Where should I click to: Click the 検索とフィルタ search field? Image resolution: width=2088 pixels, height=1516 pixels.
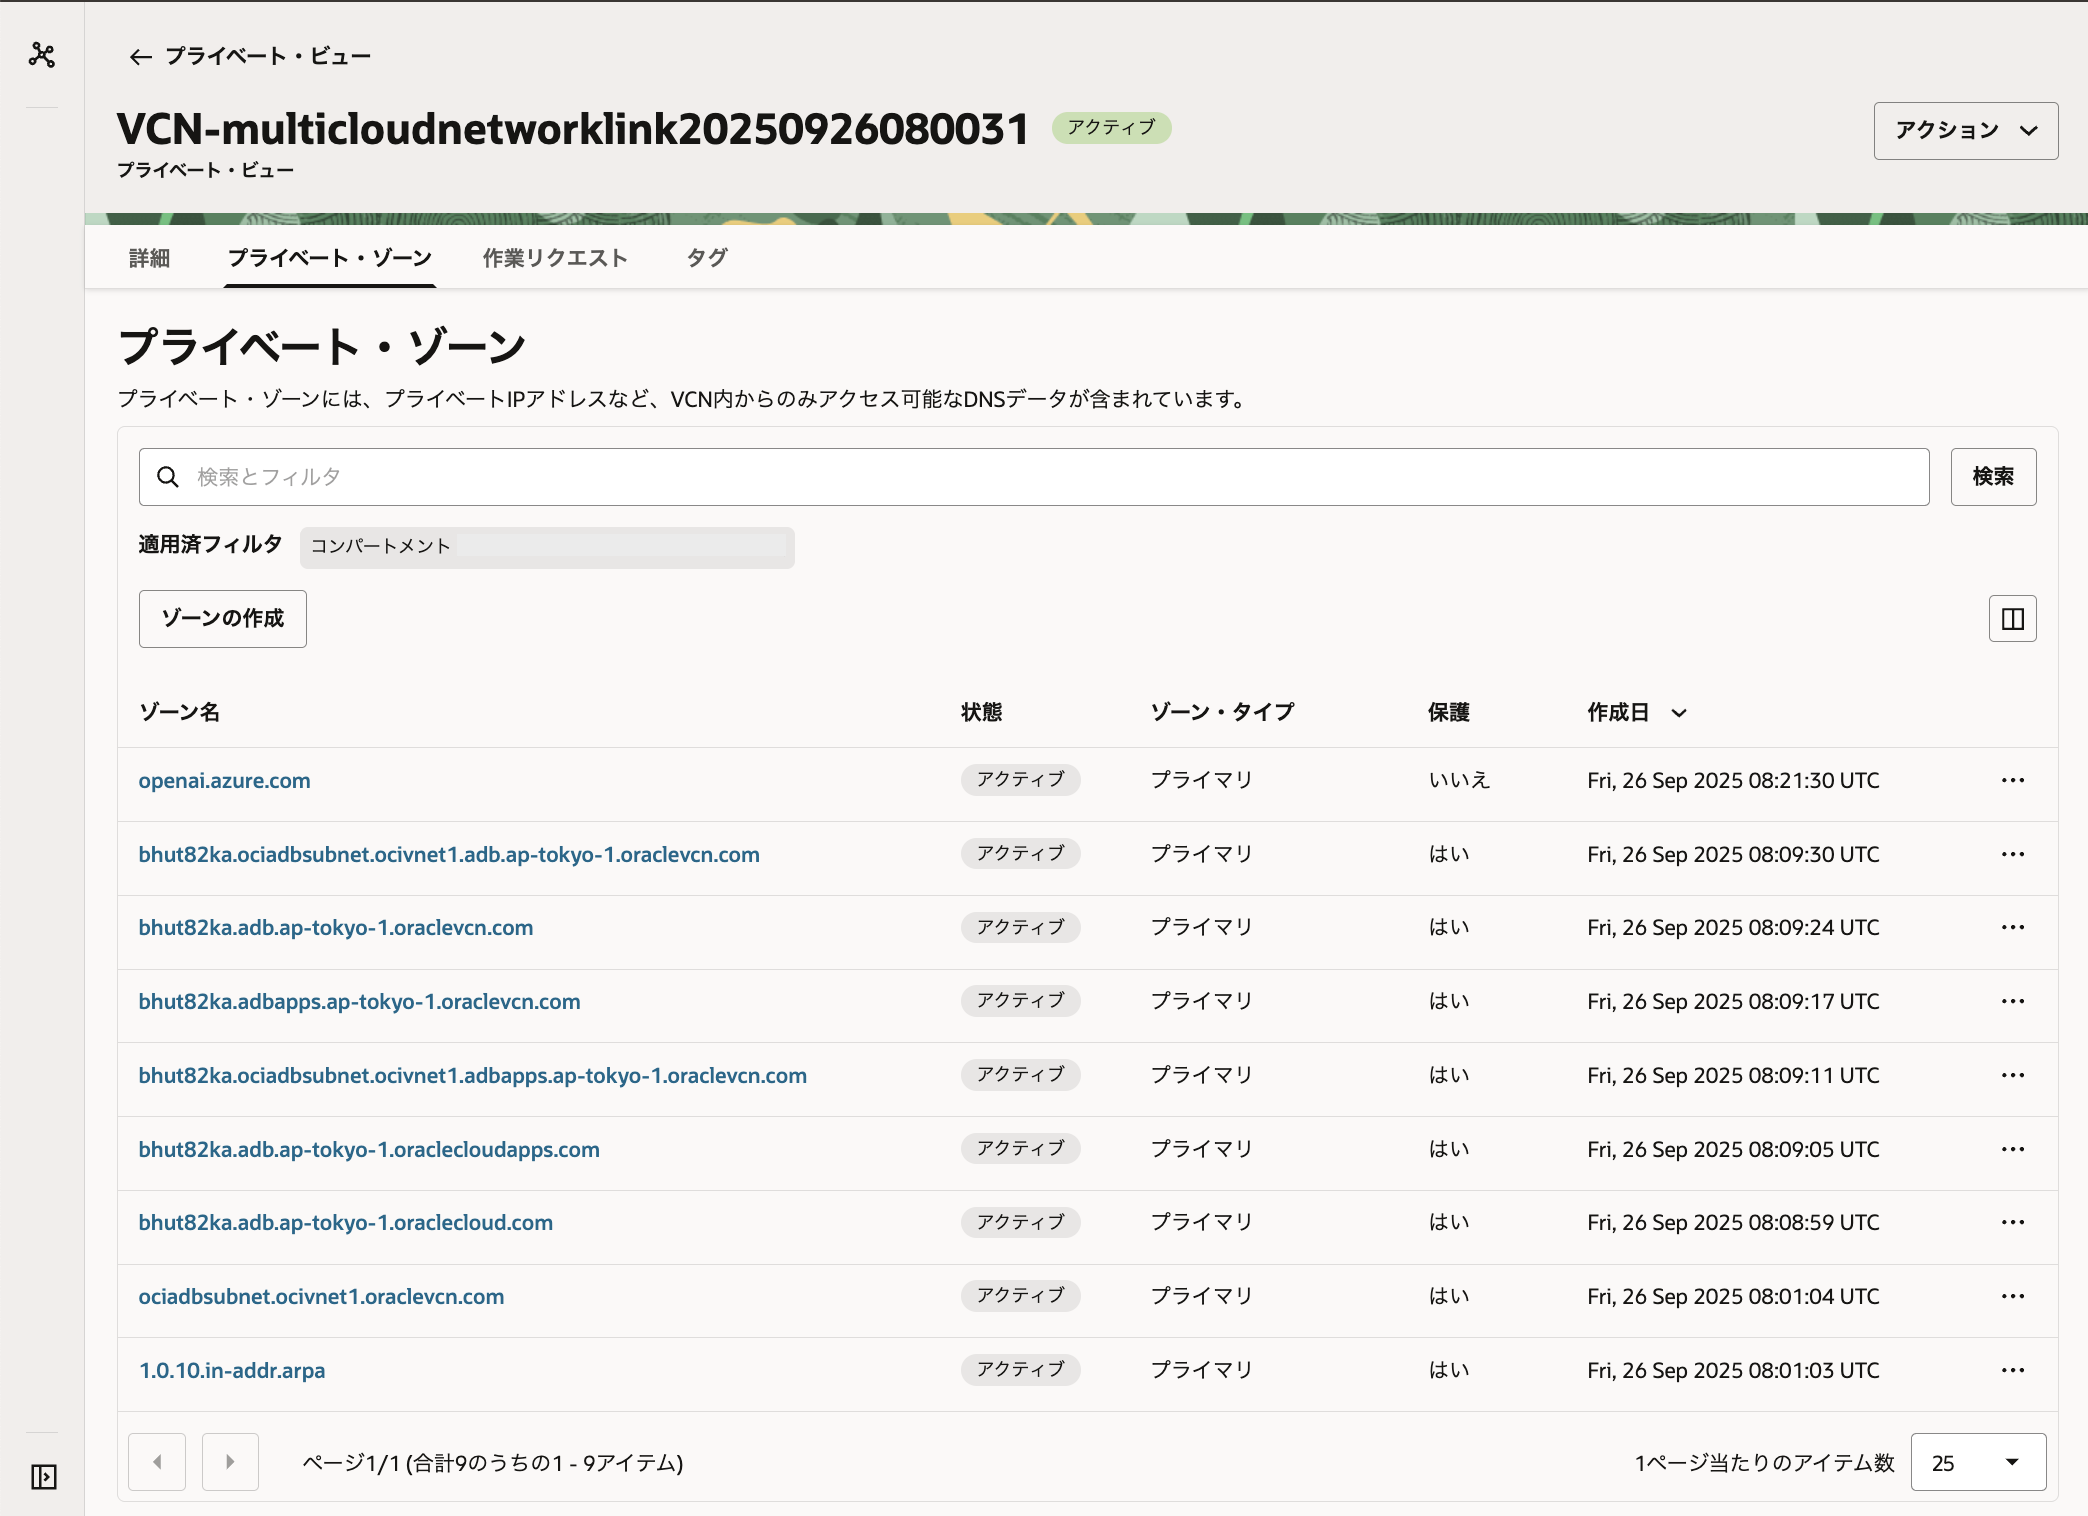tap(1033, 477)
